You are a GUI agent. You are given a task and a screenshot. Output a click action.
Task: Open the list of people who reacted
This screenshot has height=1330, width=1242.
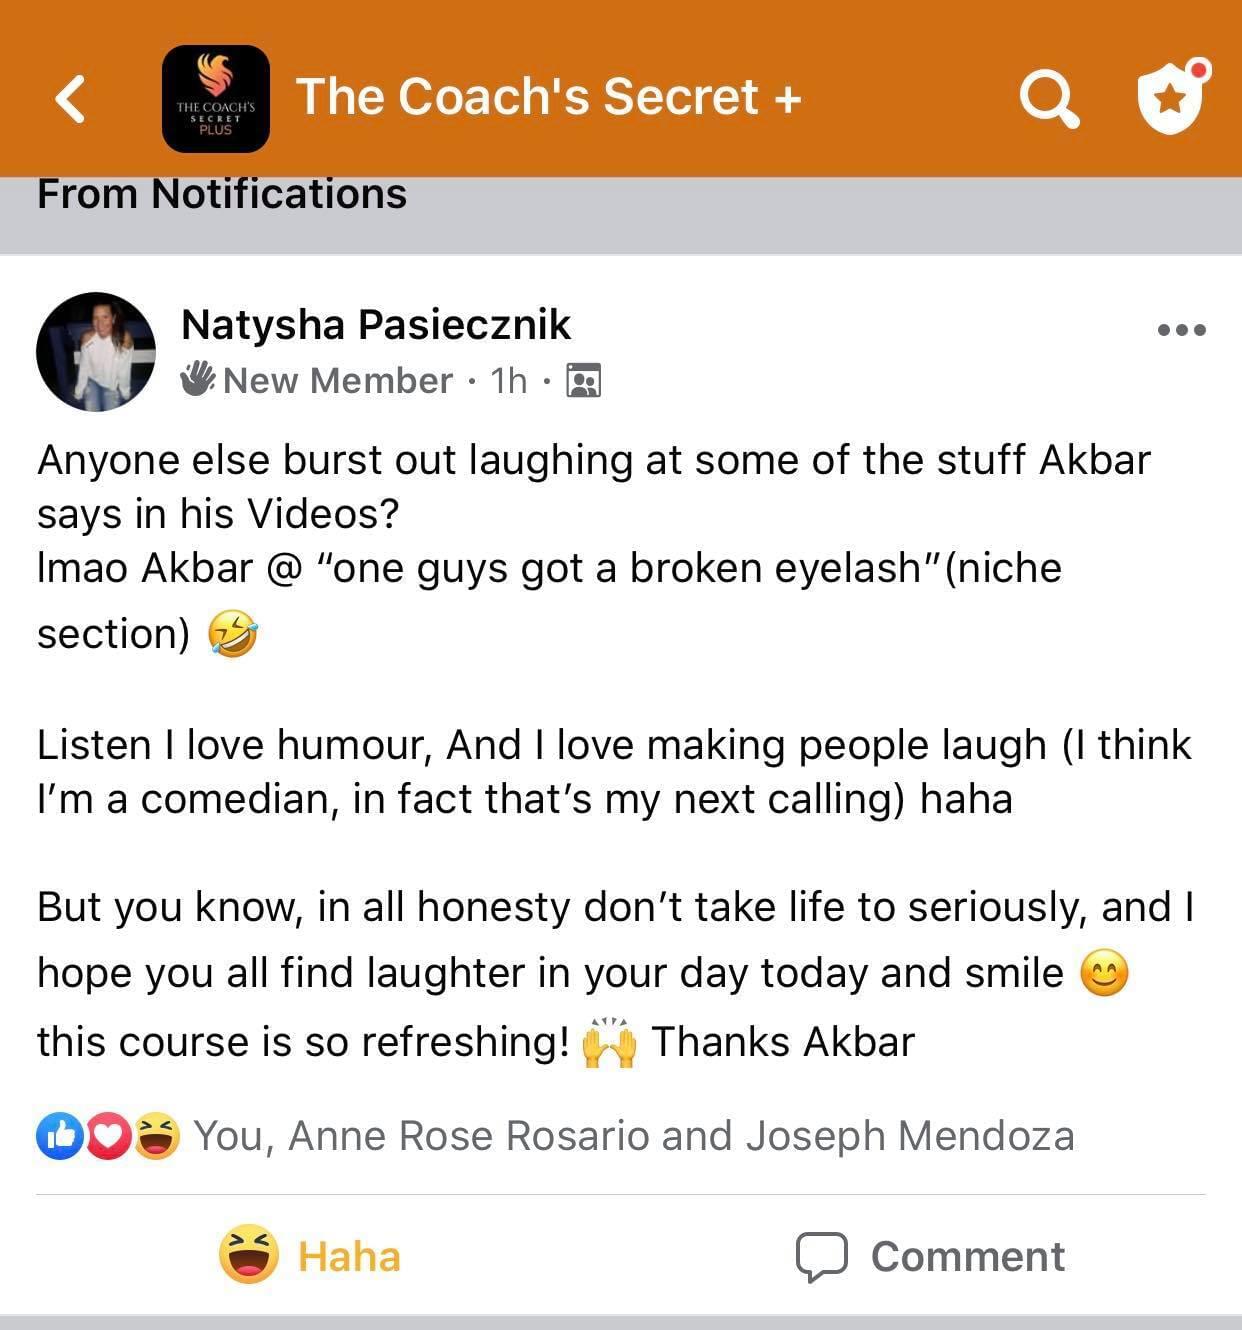coord(633,1136)
